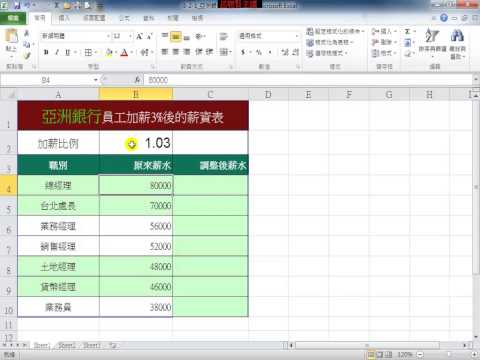Click the Insert cells button

tap(384, 31)
